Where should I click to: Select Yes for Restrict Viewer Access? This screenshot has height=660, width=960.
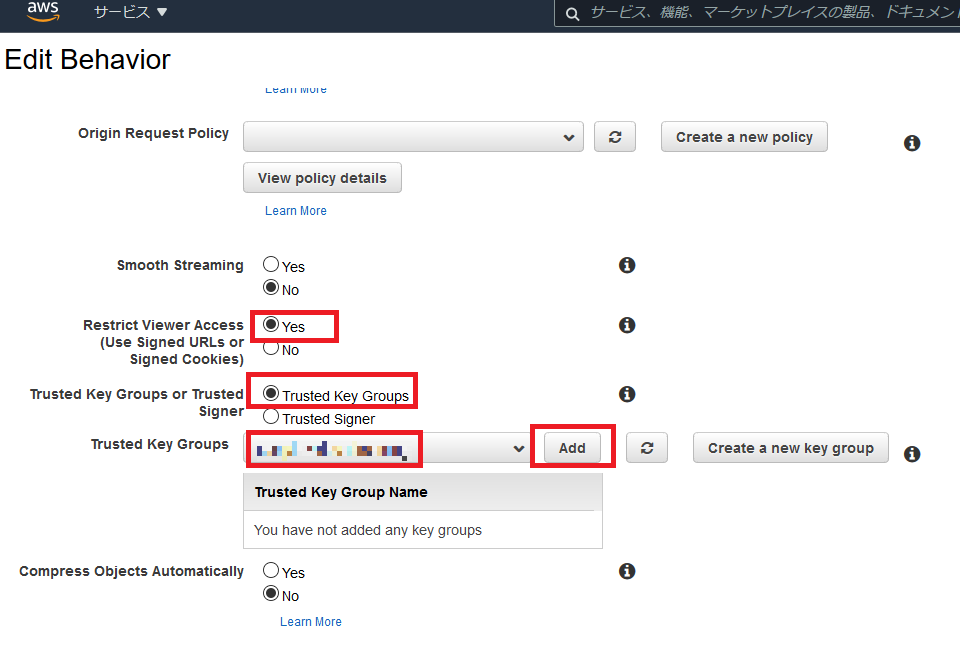coord(271,324)
